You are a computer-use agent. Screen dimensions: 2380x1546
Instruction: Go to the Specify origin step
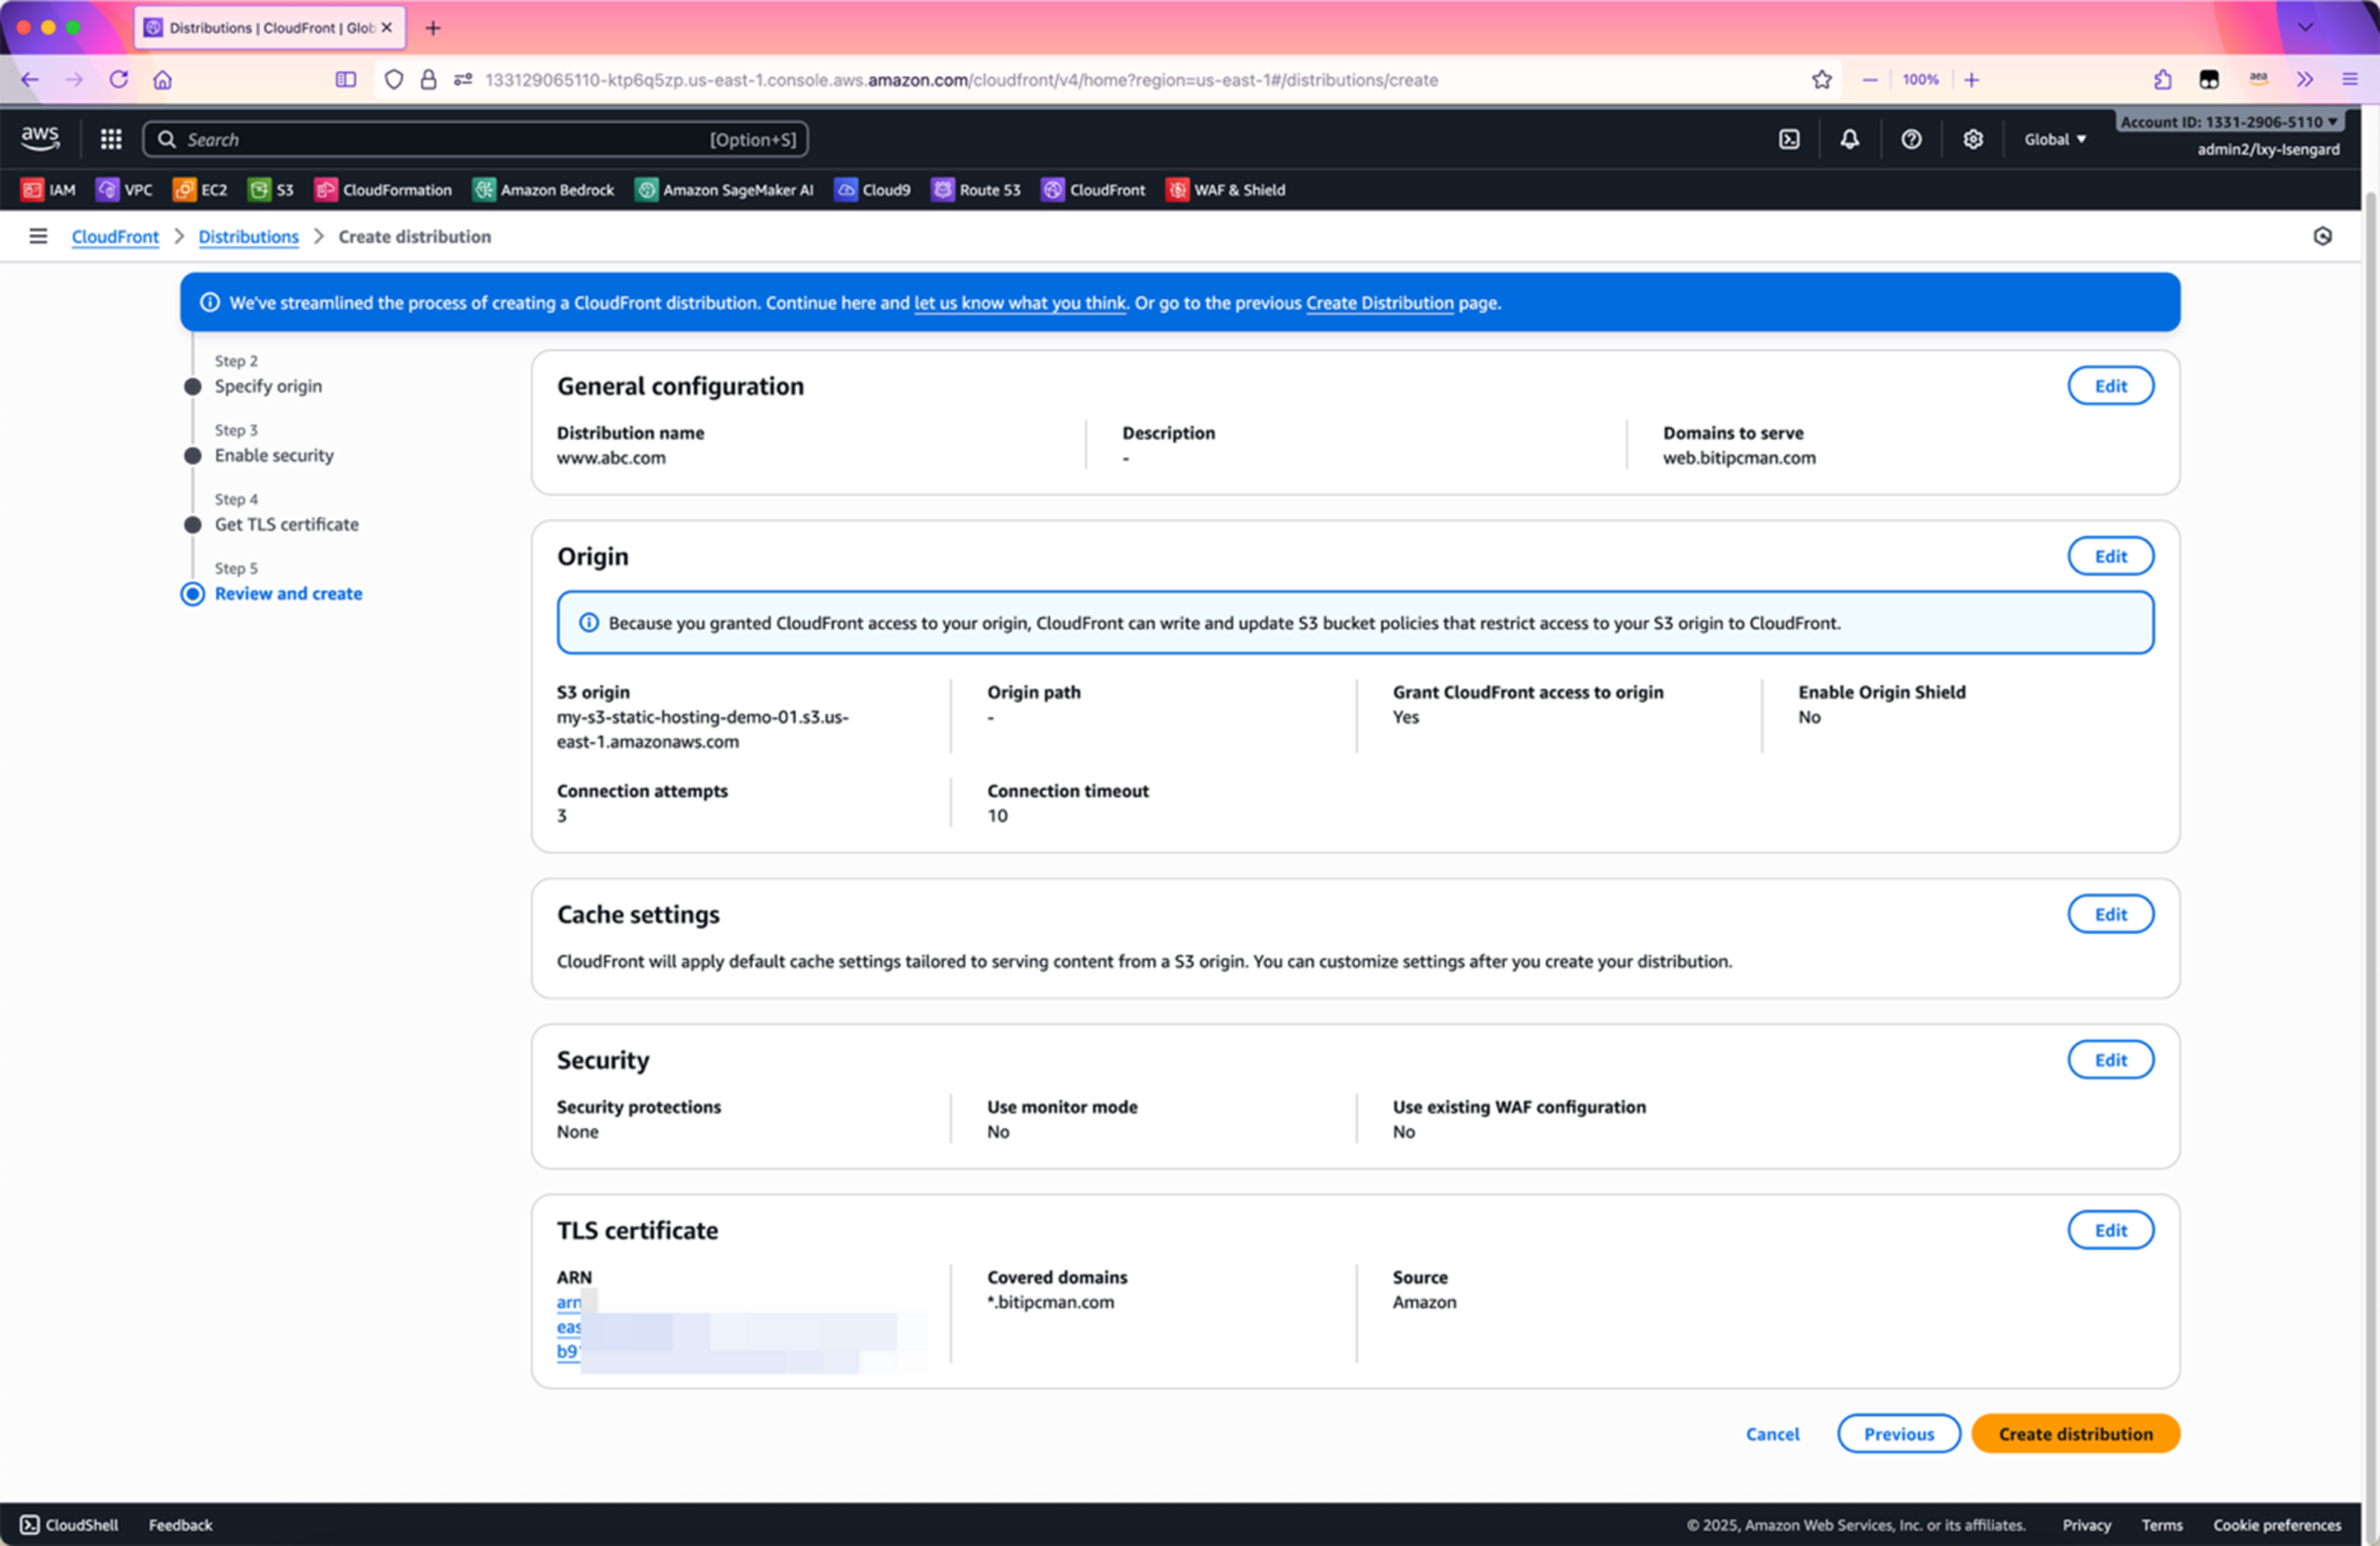point(268,386)
